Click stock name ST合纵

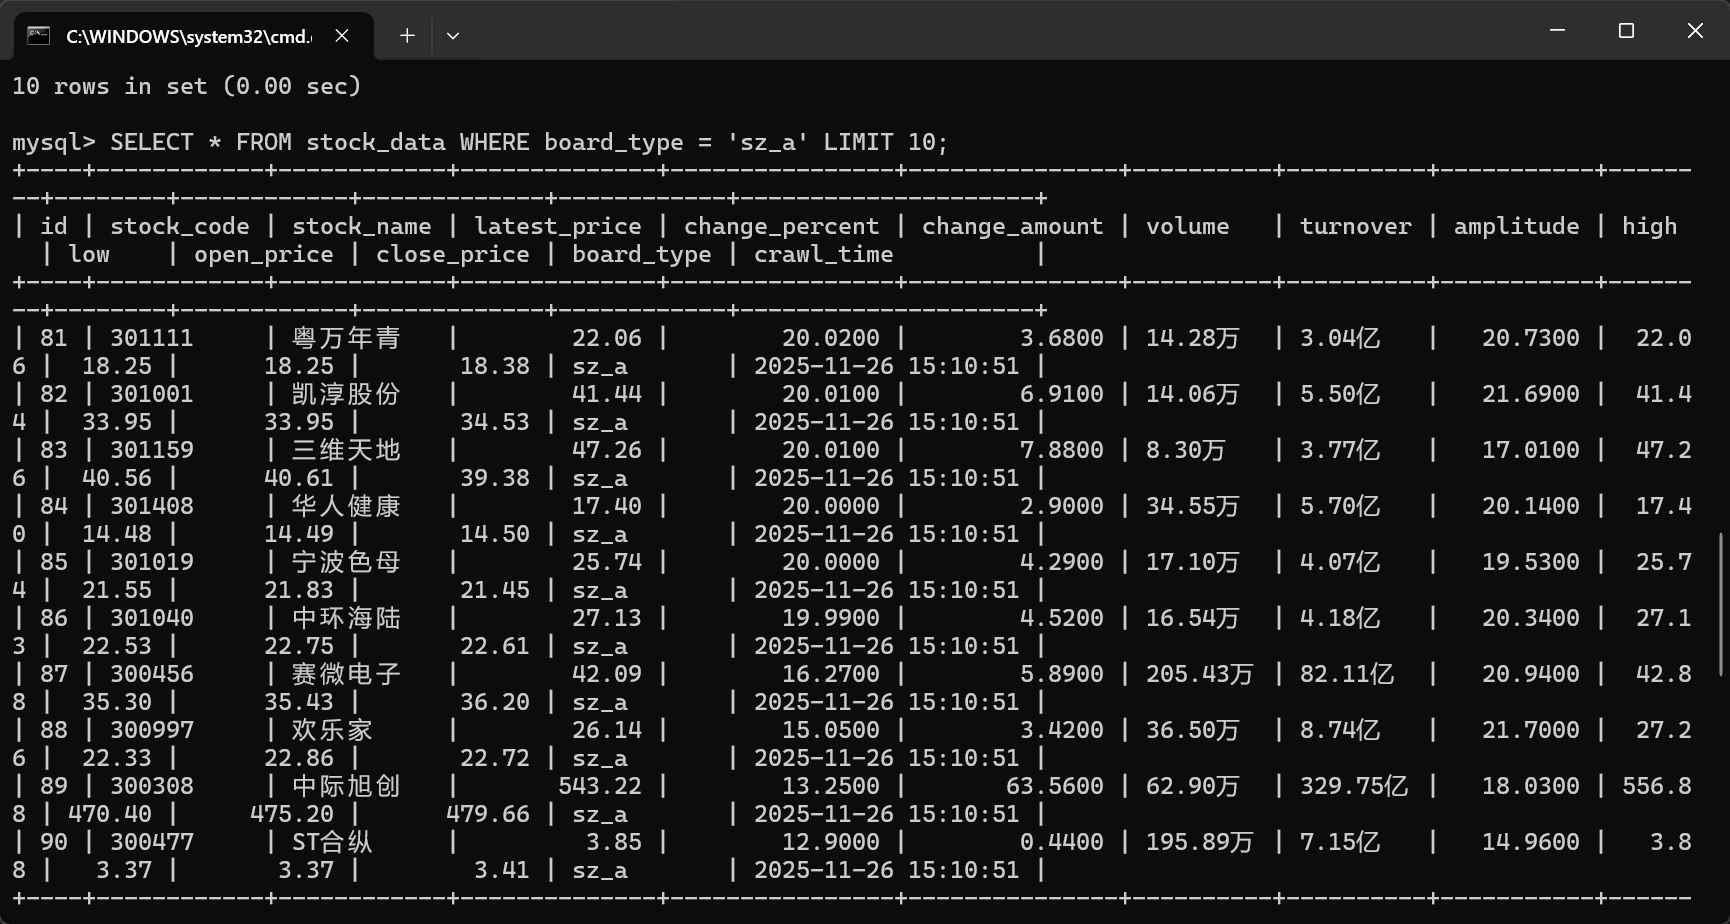click(332, 843)
